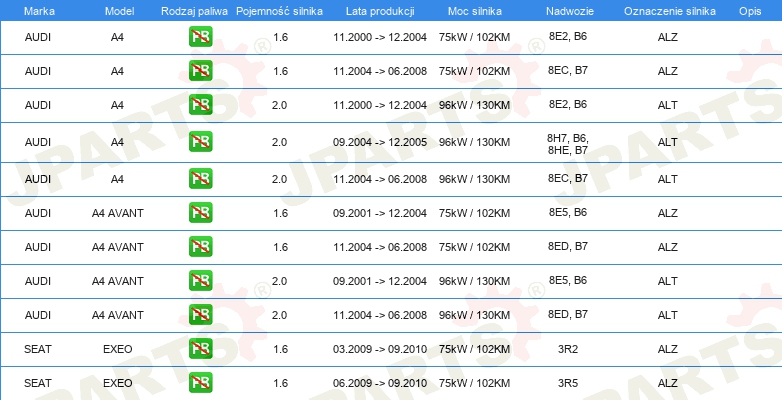Select 96kW / 130KM in the 8H7 row
782x400 pixels.
475,143
